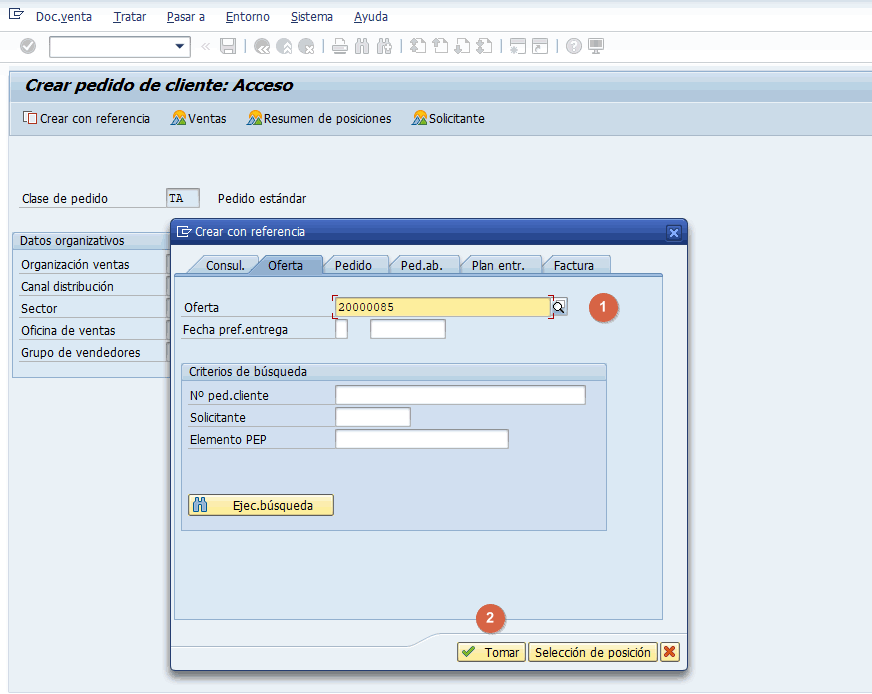The image size is (872, 694).
Task: Click the Print icon
Action: (x=340, y=46)
